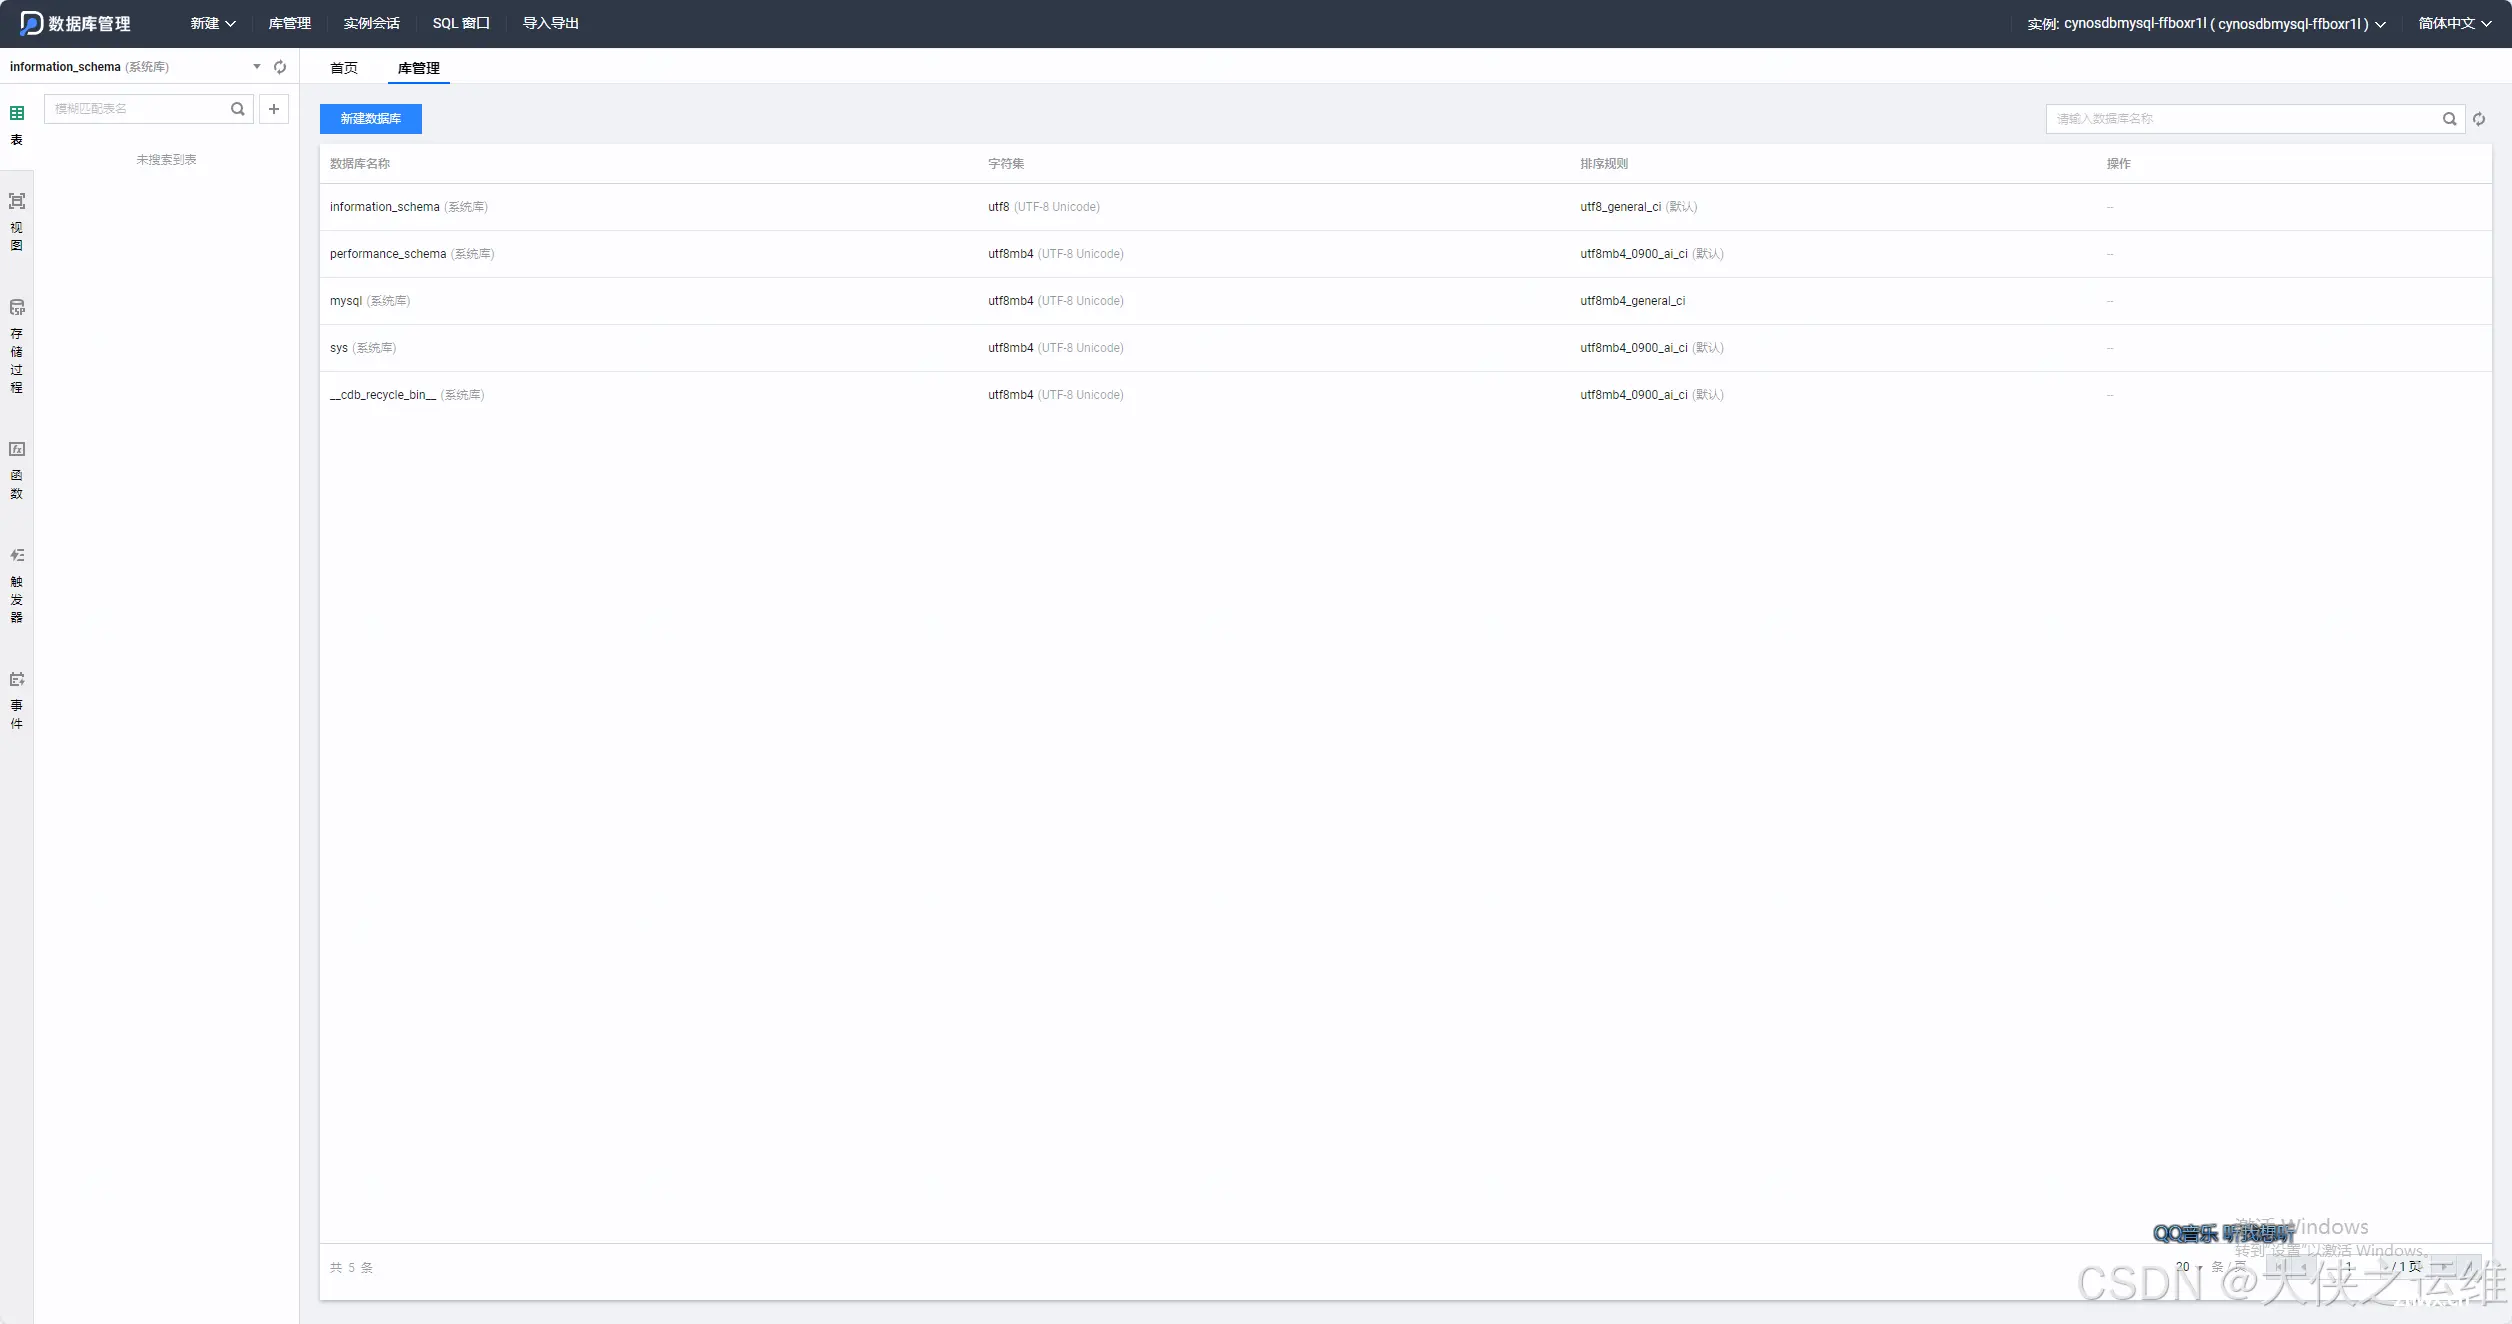Switch to the 库管理 tab
2512x1324 pixels.
(x=419, y=68)
